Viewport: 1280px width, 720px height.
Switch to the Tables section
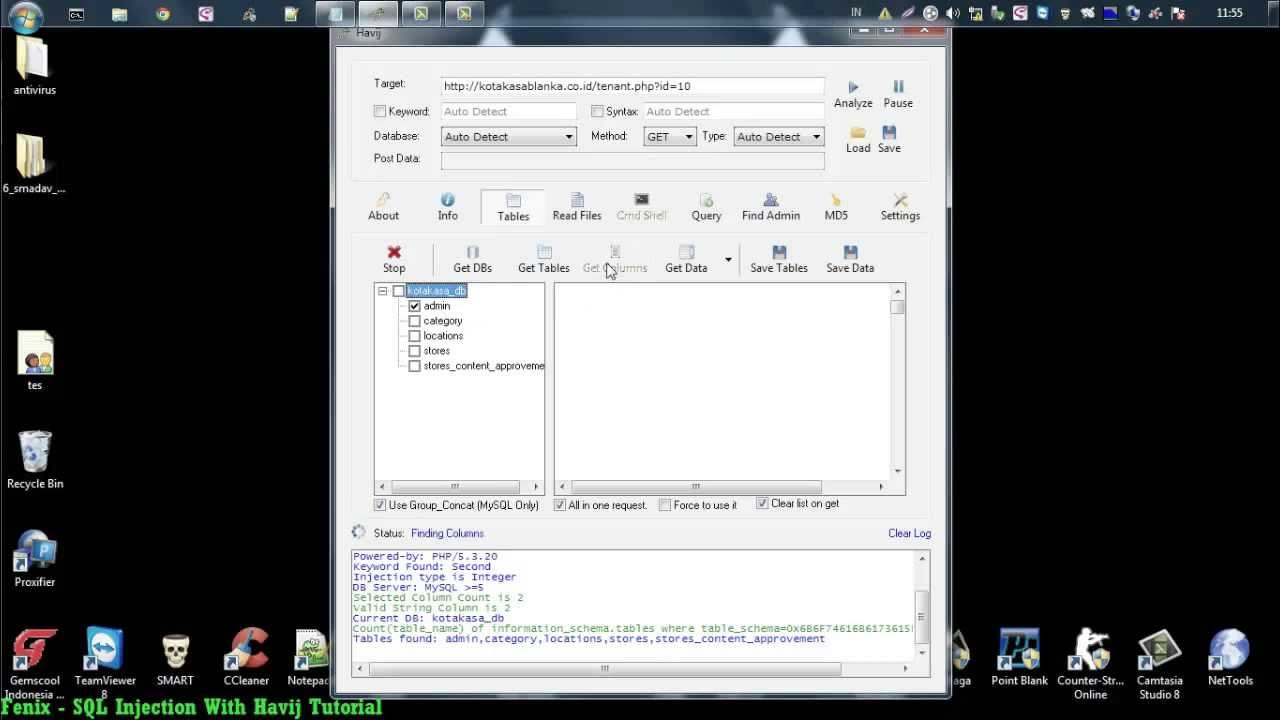pos(513,208)
